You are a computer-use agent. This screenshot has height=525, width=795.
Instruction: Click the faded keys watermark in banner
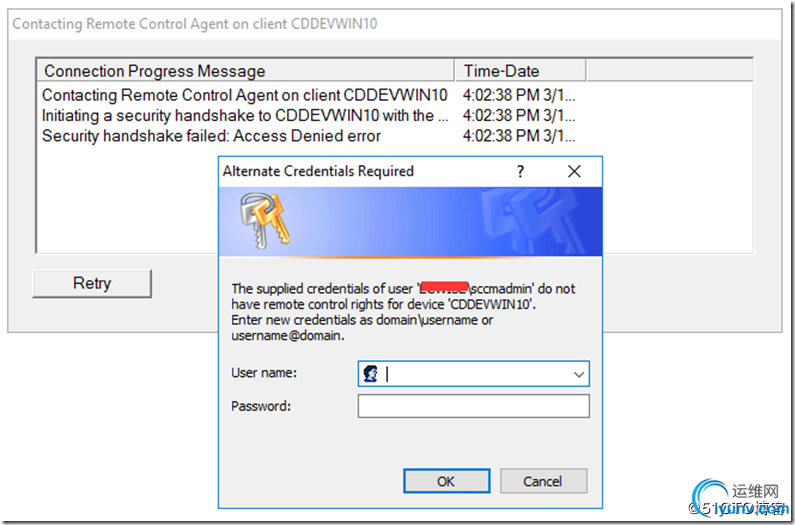532,223
